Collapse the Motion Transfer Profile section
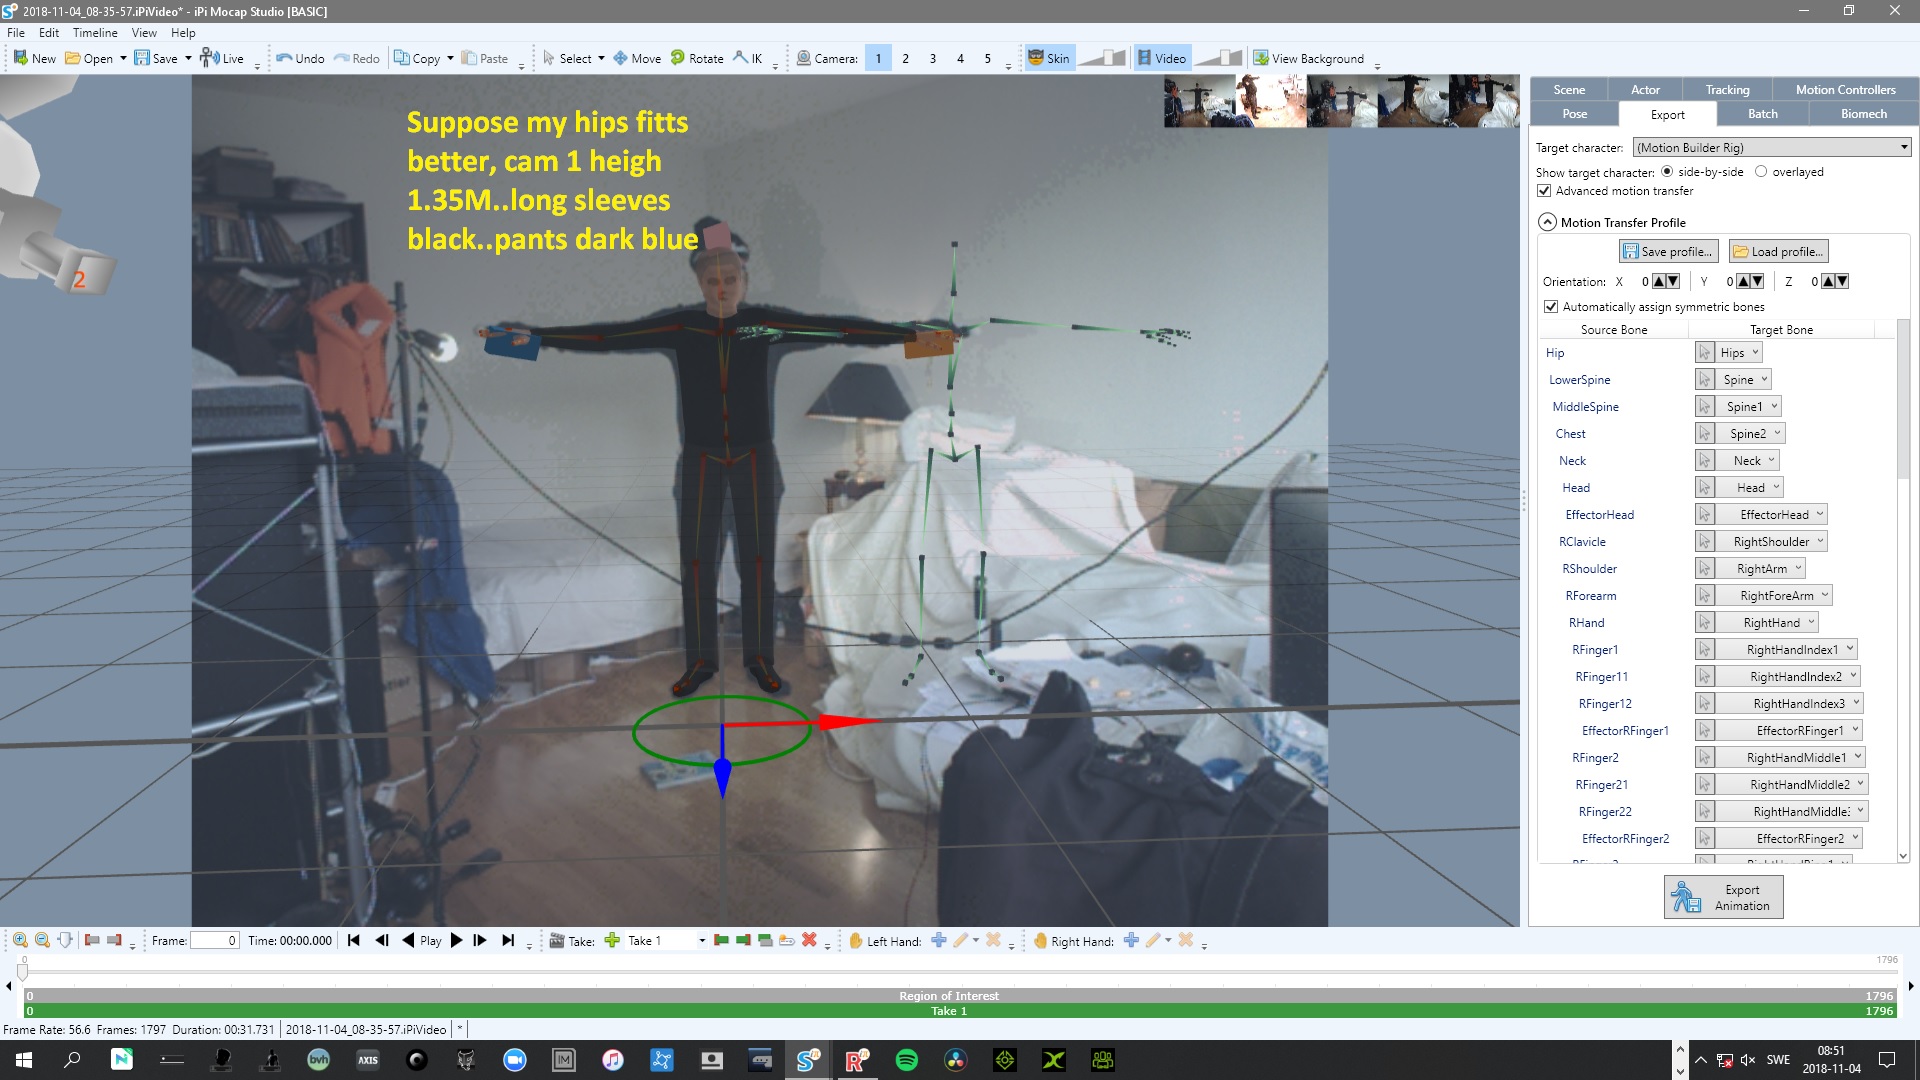The image size is (1920, 1080). pos(1547,222)
